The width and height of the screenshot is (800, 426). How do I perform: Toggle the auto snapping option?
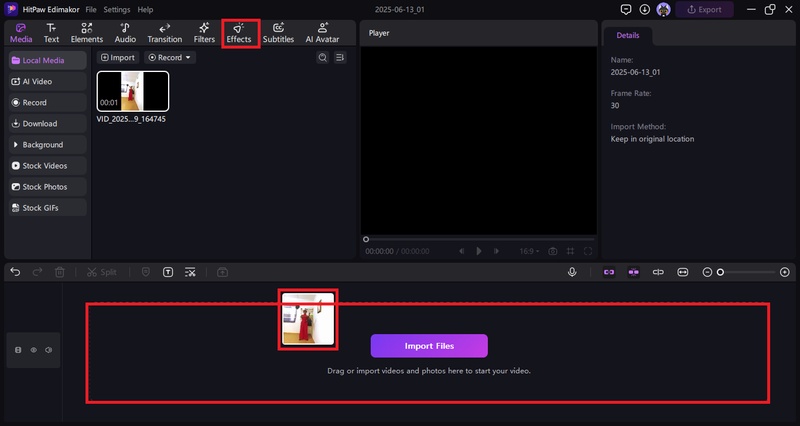[634, 272]
